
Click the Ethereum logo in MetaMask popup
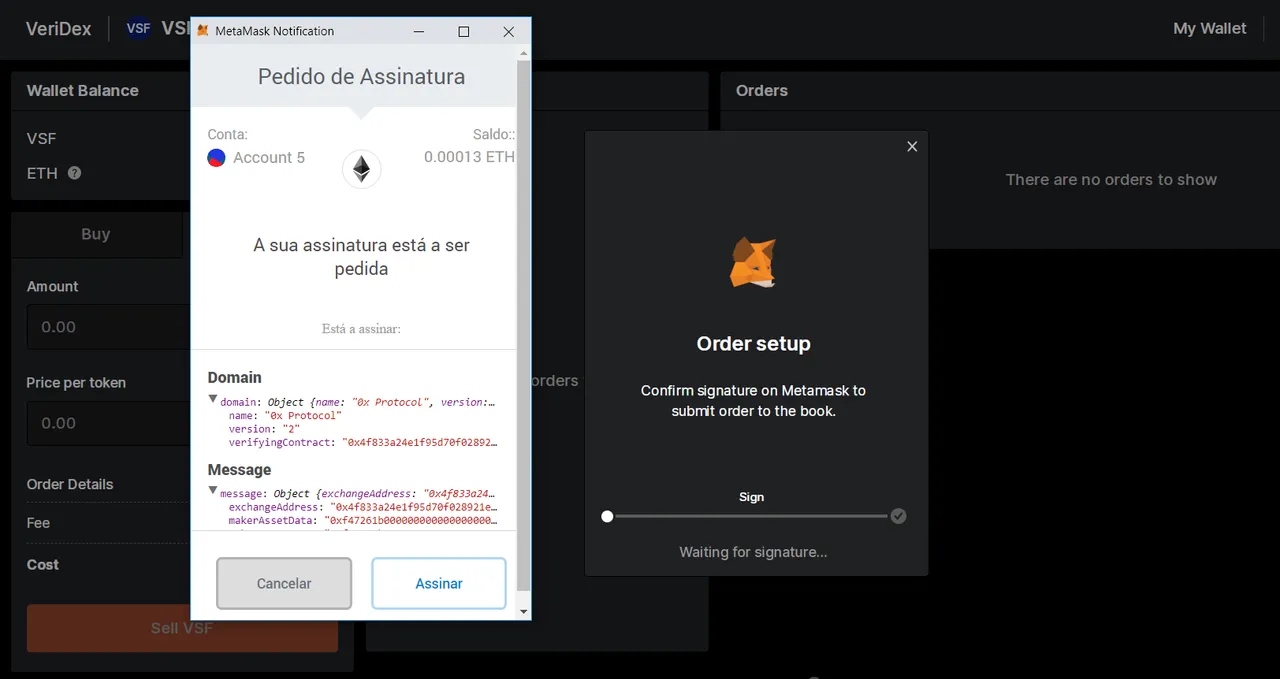(362, 169)
